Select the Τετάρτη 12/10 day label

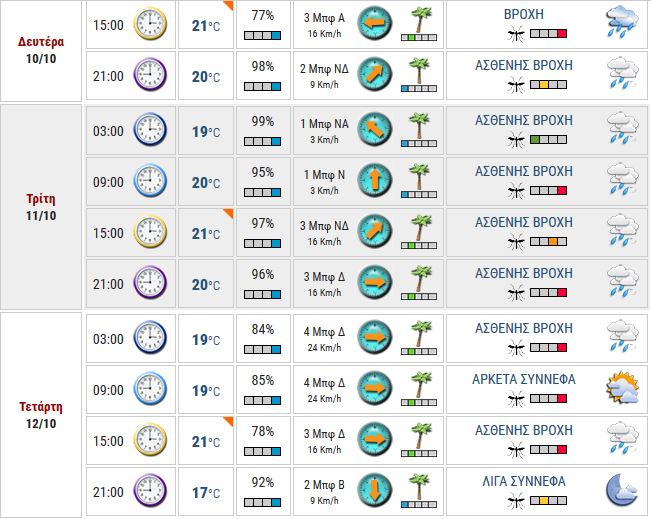pyautogui.click(x=41, y=415)
